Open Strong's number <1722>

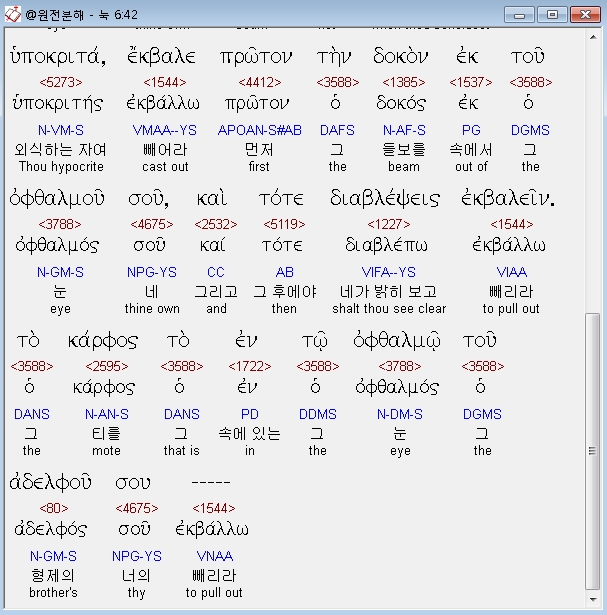[250, 366]
